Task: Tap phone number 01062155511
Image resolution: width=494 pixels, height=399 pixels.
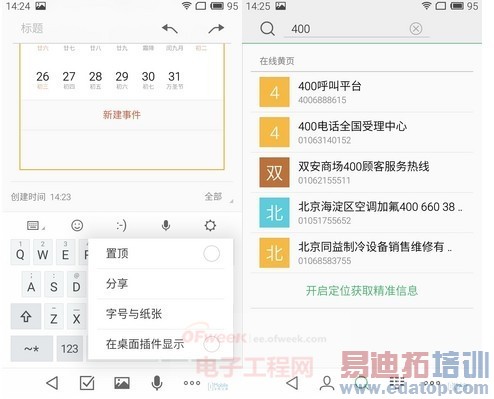Action: tap(324, 180)
